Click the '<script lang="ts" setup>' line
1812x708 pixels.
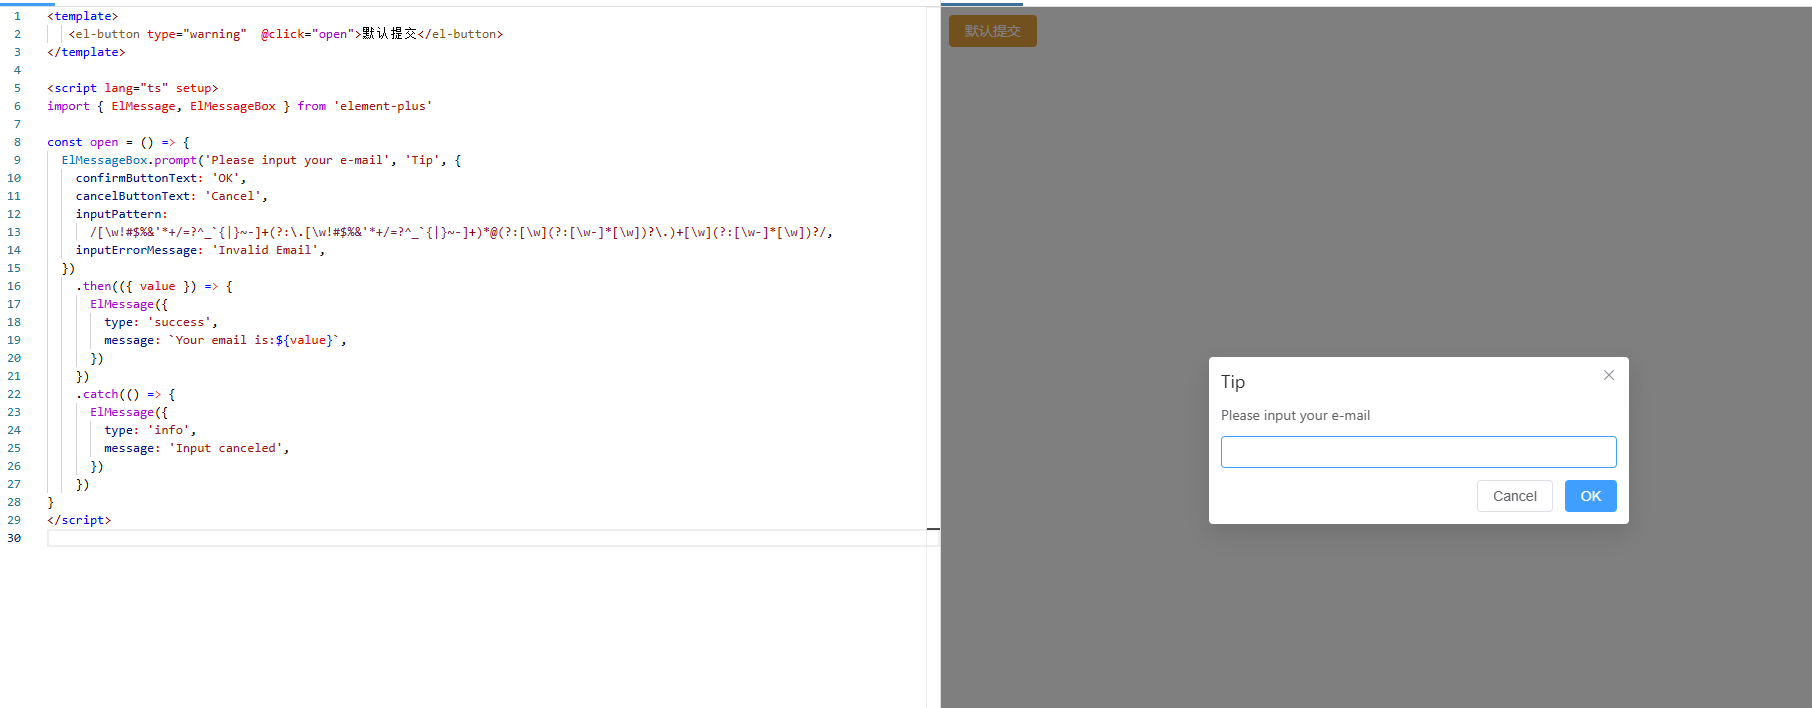(132, 88)
